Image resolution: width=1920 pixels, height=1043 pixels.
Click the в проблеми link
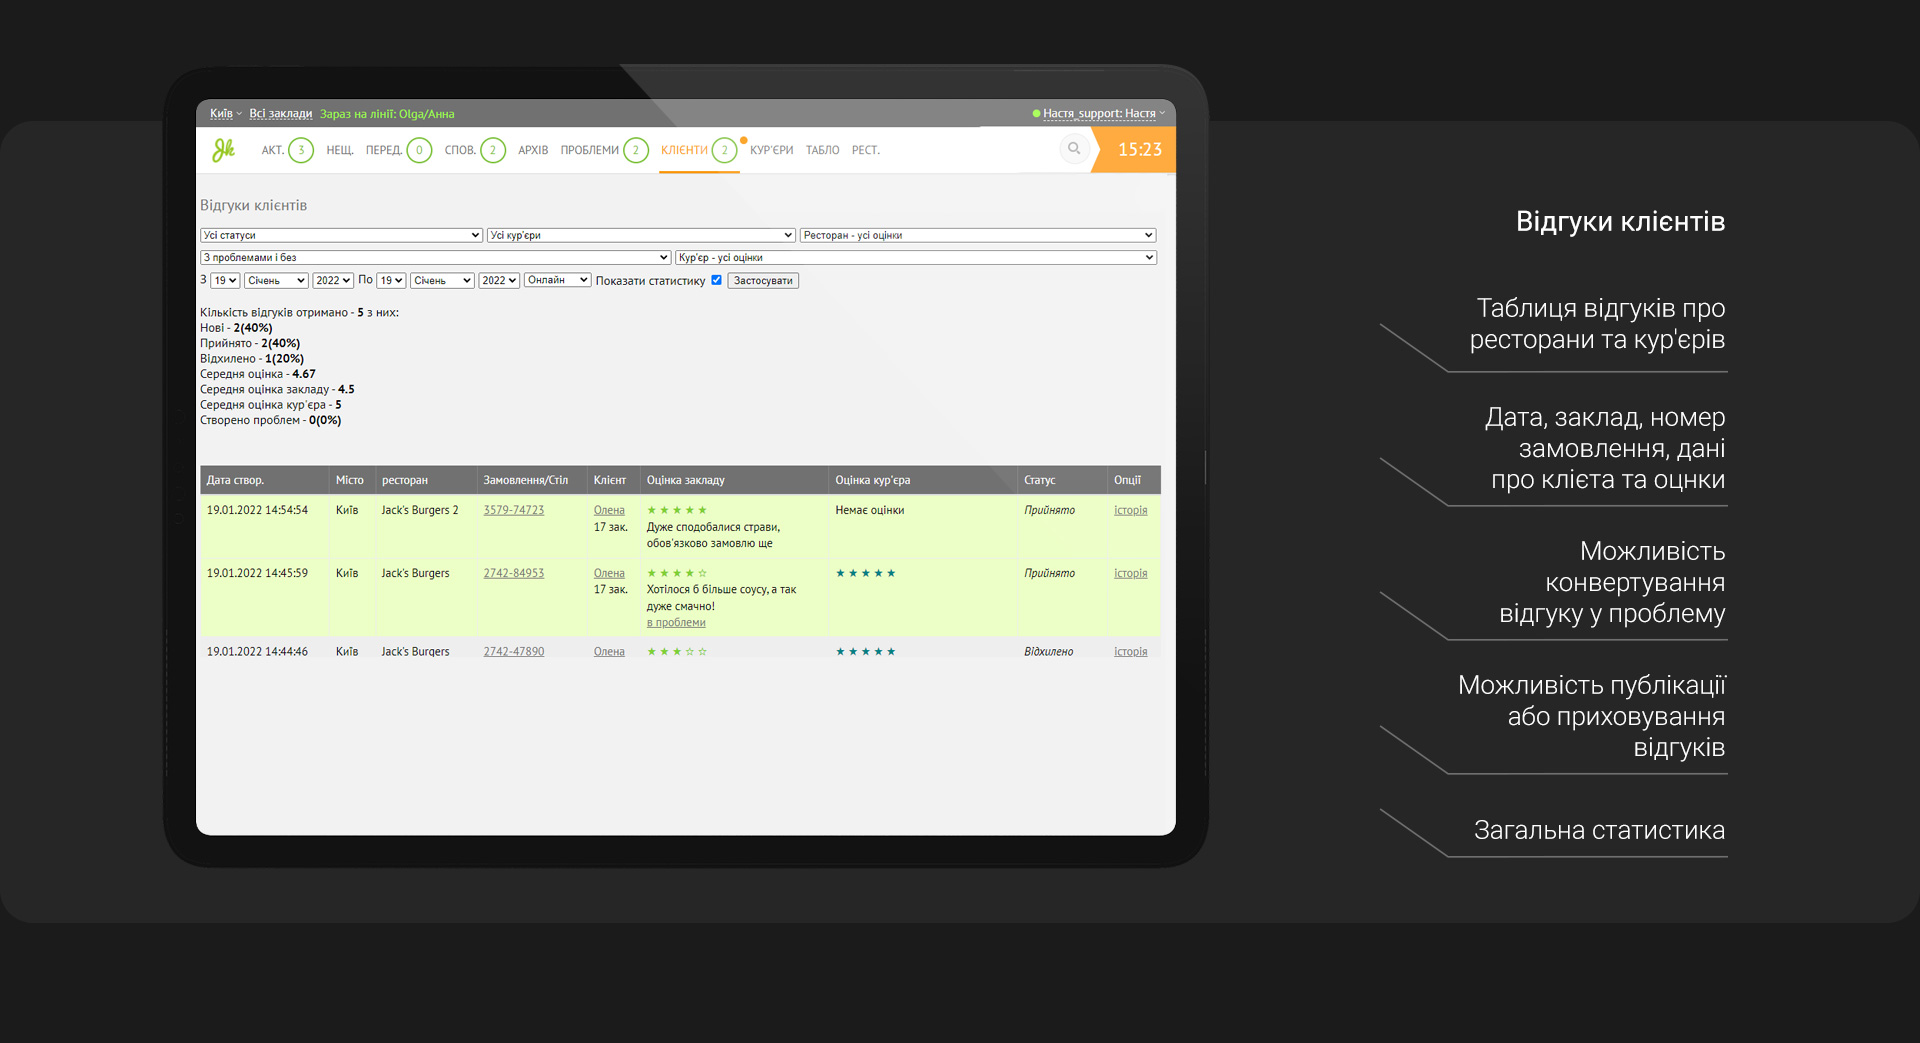676,622
